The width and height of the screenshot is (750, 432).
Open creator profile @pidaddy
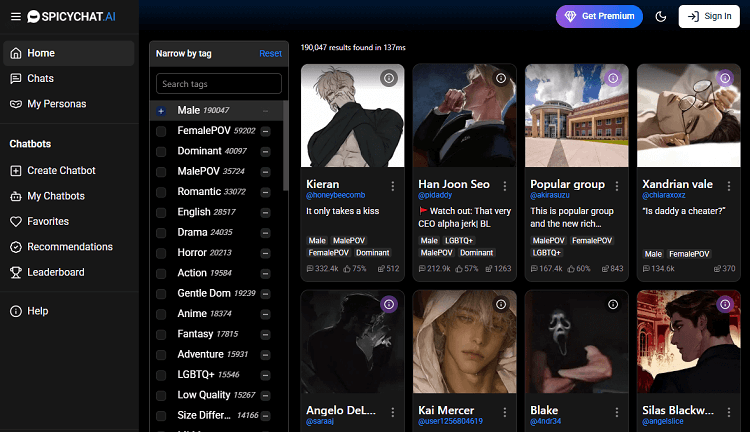(x=435, y=195)
